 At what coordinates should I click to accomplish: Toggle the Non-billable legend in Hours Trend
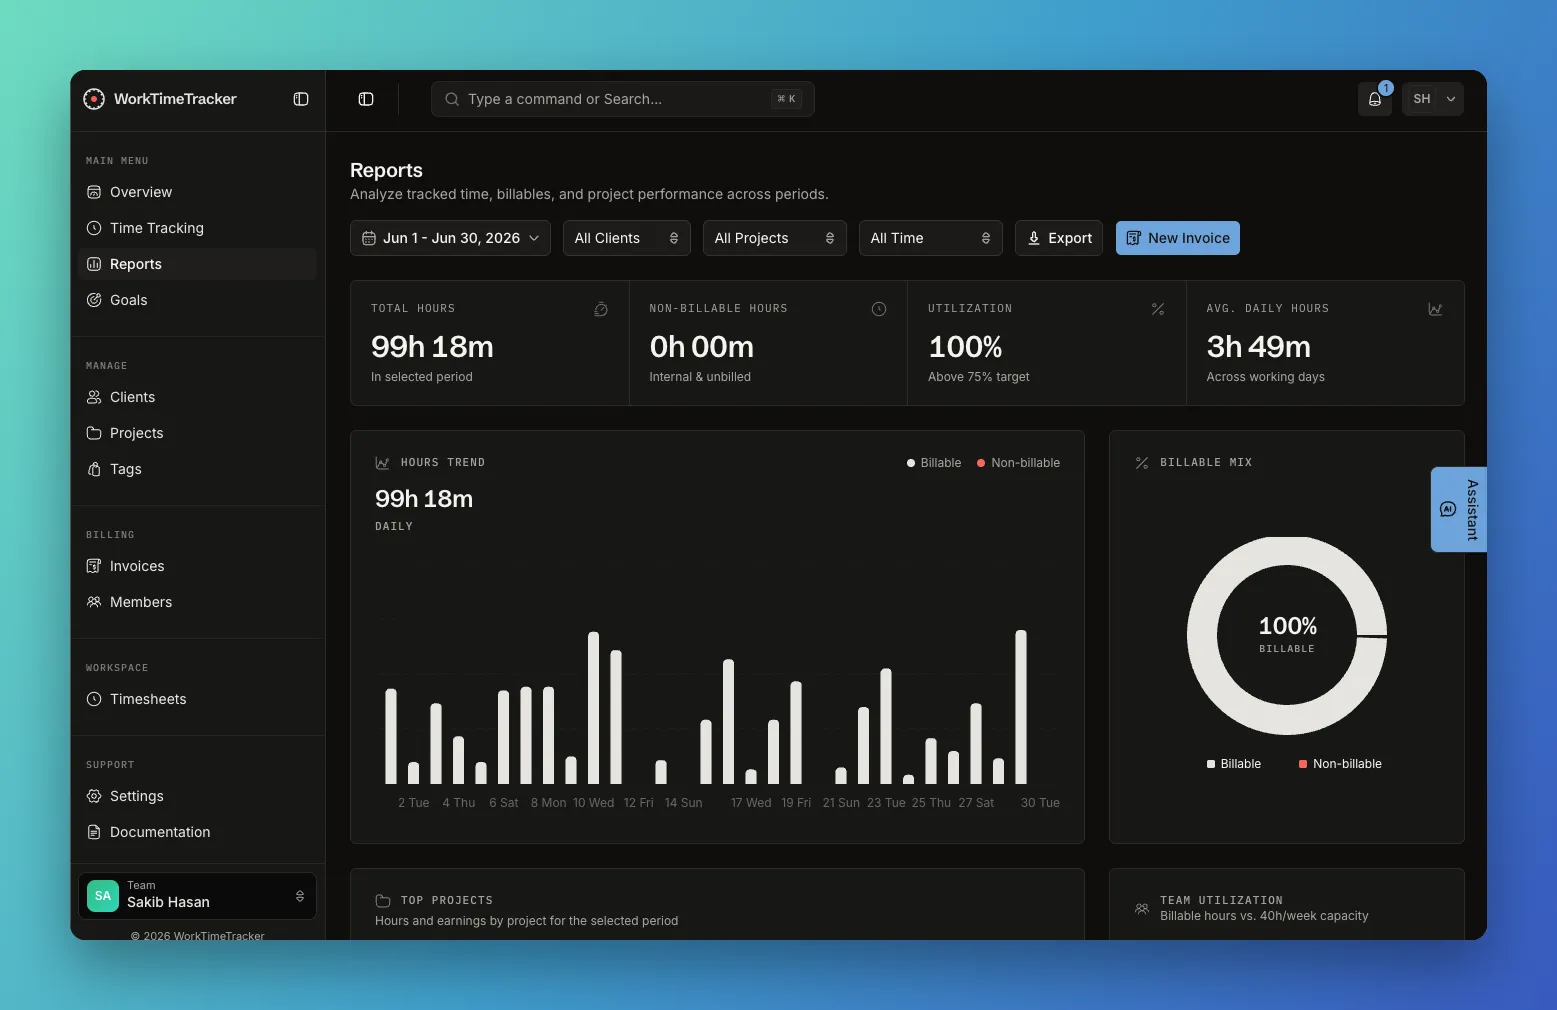pos(1018,463)
